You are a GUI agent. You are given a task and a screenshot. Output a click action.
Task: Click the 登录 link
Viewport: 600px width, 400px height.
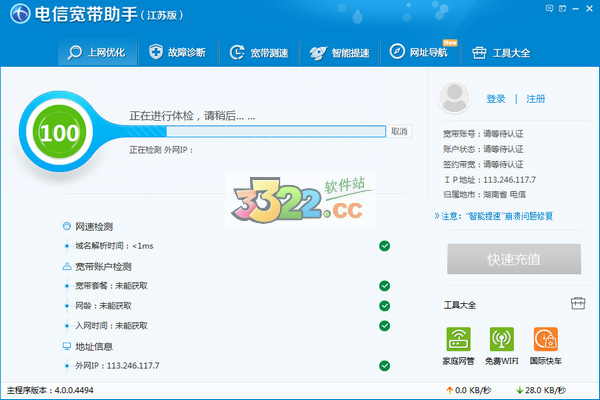click(x=496, y=99)
